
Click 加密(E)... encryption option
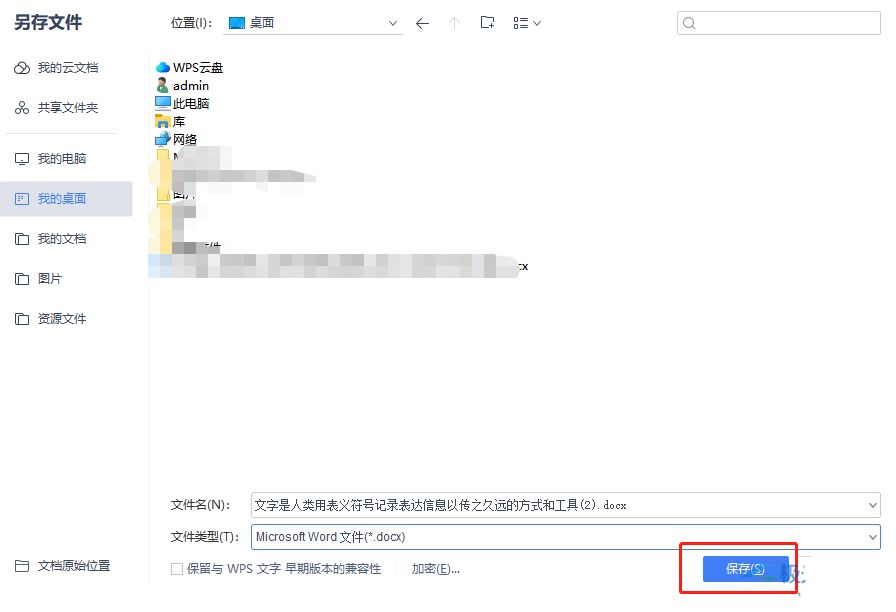pyautogui.click(x=435, y=569)
